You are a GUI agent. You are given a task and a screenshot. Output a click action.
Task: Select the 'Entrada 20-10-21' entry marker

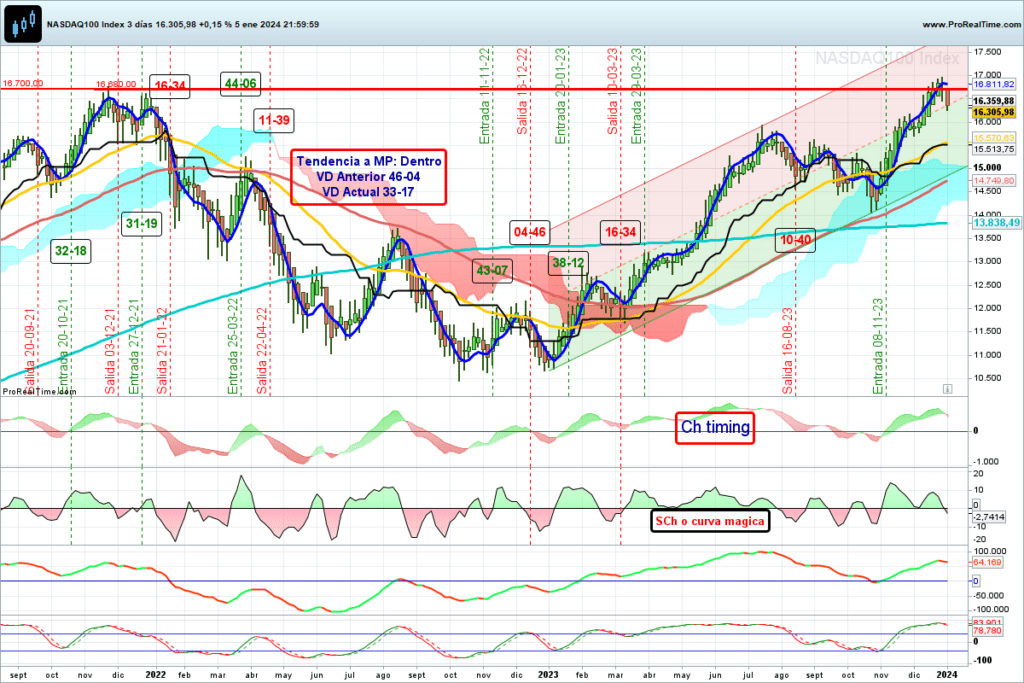coord(63,347)
